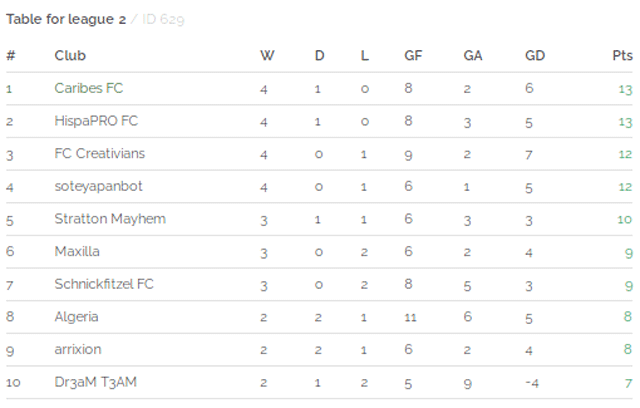
Task: Open the Caribes FC club link
Action: coord(89,88)
